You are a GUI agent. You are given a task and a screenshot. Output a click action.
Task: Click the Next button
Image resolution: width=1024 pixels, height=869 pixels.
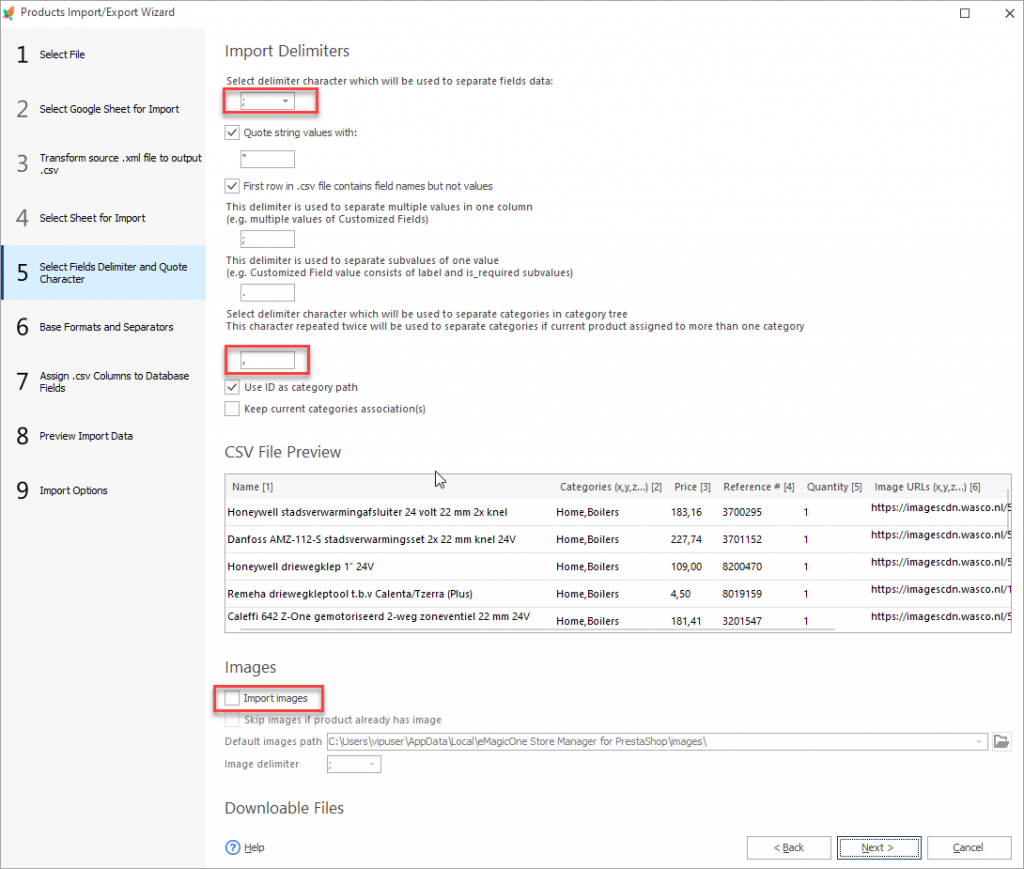(x=878, y=847)
